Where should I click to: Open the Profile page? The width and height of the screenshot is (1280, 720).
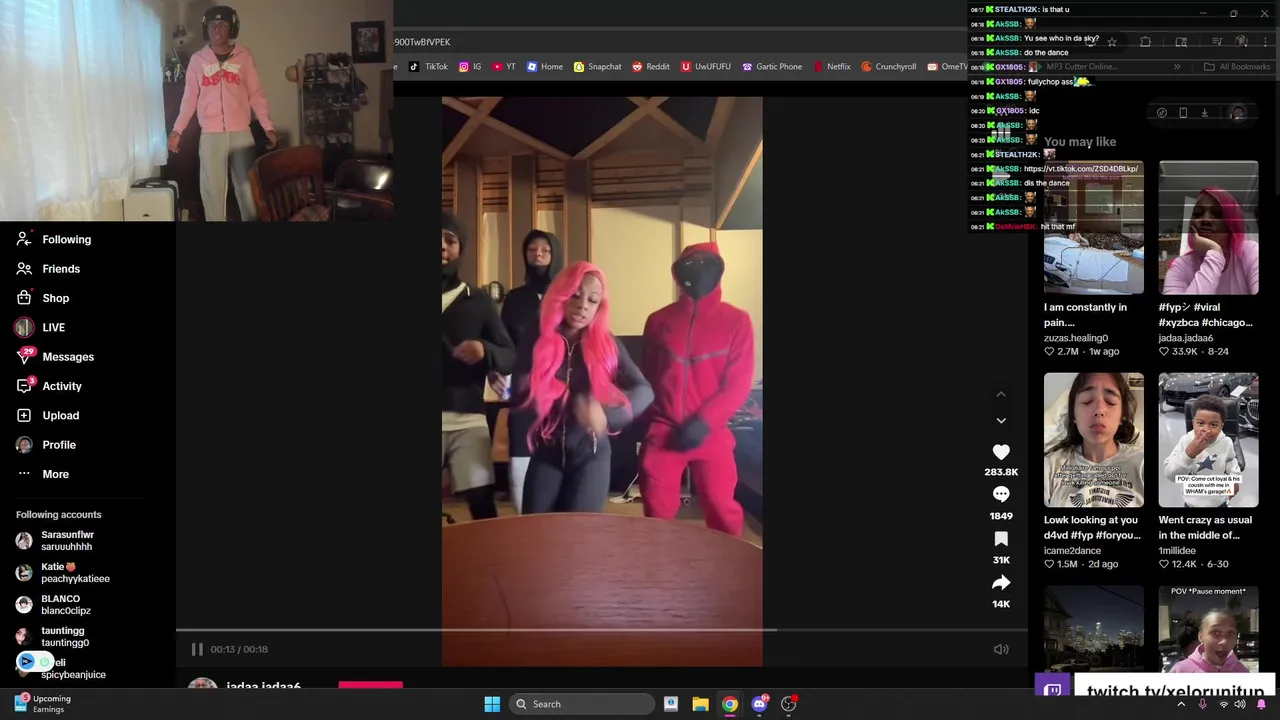coord(46,445)
